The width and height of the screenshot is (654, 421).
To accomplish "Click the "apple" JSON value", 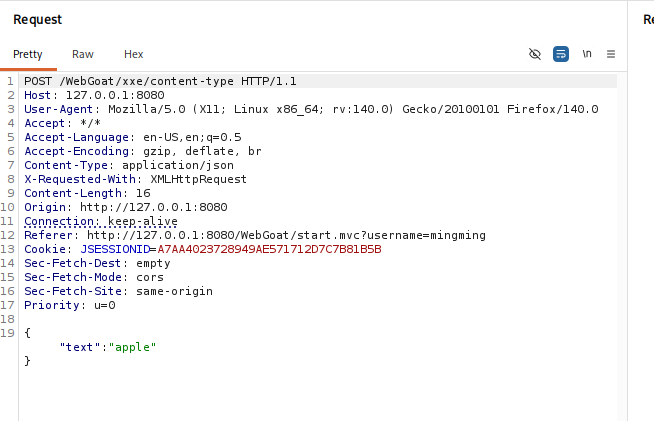I will click(x=132, y=347).
